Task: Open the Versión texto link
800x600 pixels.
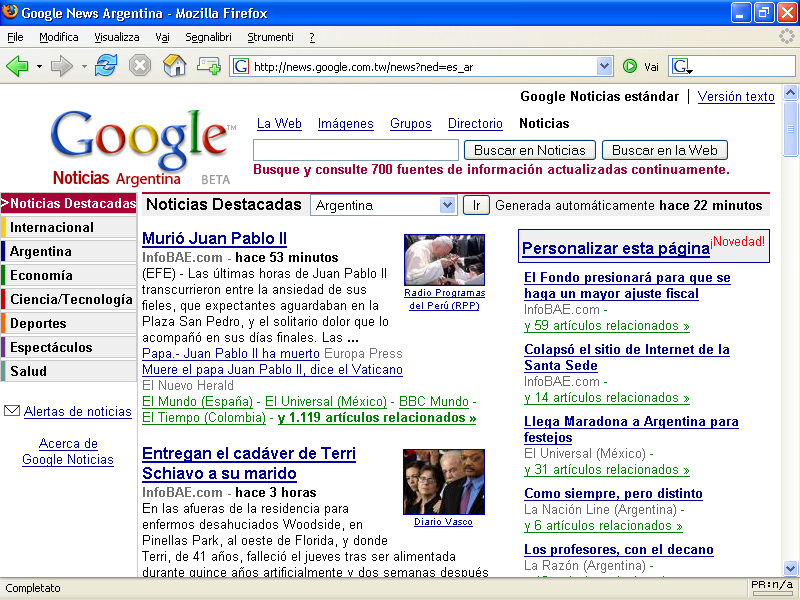Action: [736, 96]
